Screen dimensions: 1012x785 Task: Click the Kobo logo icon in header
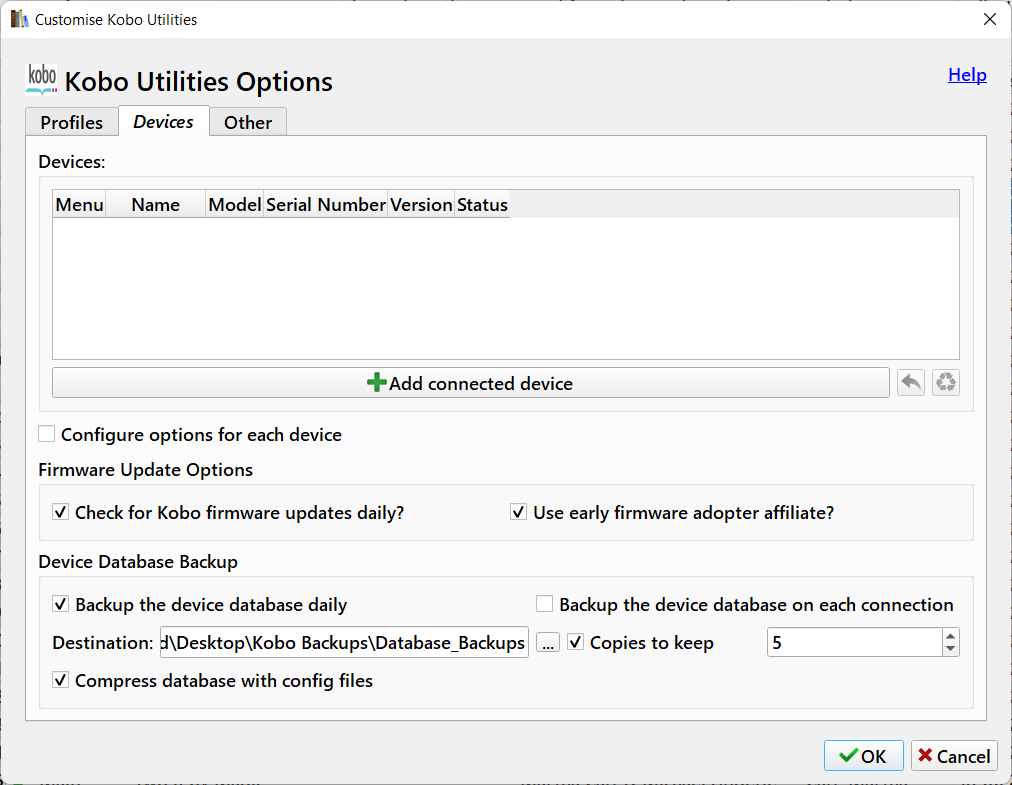[41, 78]
